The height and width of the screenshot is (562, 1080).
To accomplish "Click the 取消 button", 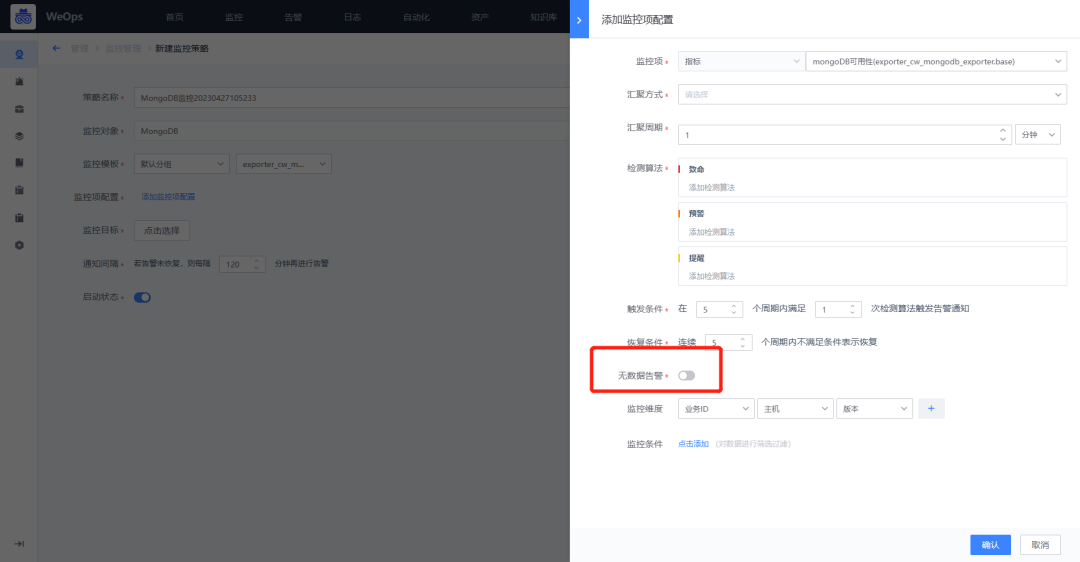I will [1040, 545].
